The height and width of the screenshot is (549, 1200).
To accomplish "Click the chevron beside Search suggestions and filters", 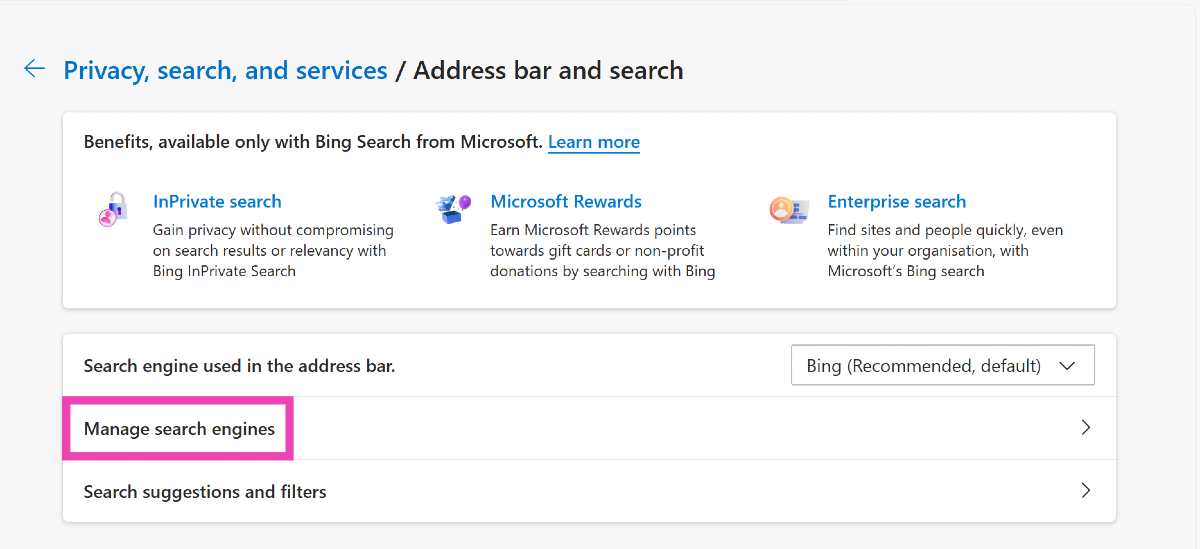I will 1086,491.
